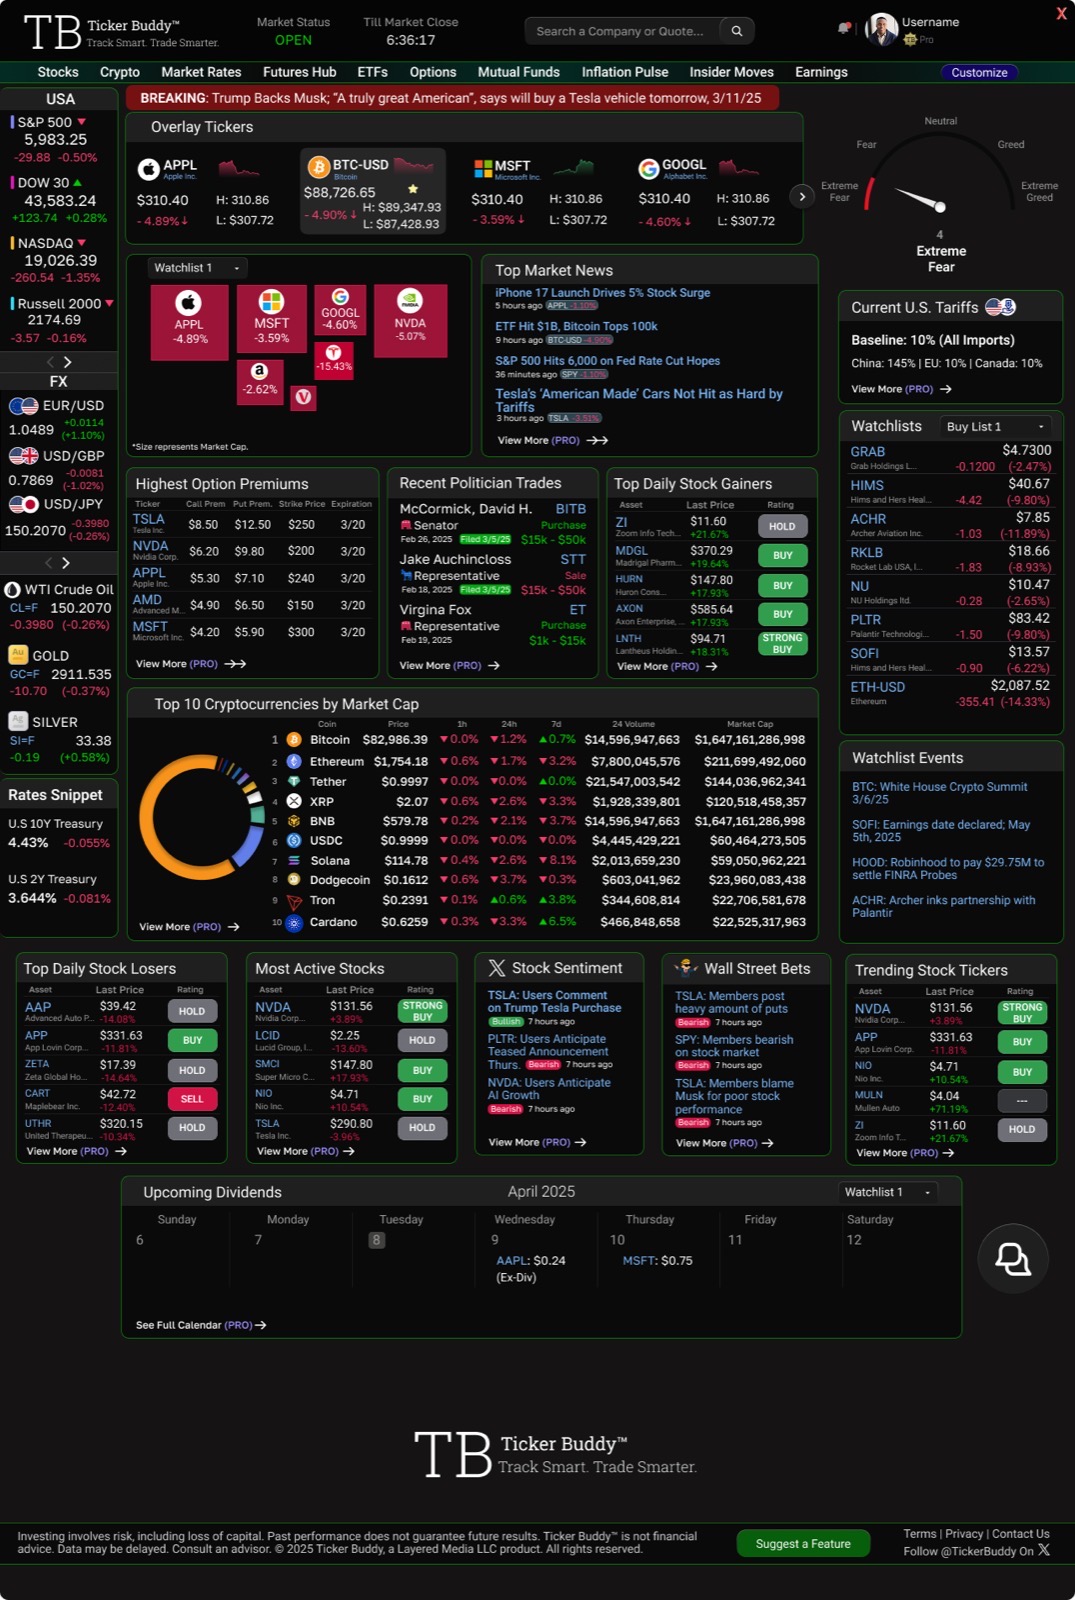Open the notification bell icon
This screenshot has width=1075, height=1600.
pyautogui.click(x=845, y=28)
